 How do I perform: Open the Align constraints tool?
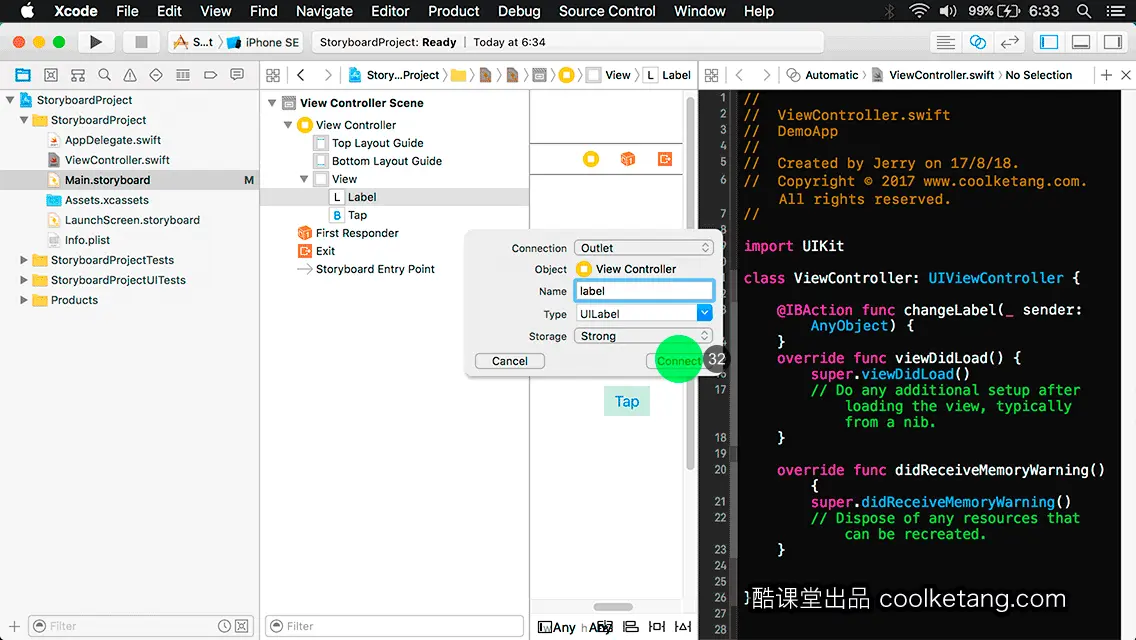point(631,626)
